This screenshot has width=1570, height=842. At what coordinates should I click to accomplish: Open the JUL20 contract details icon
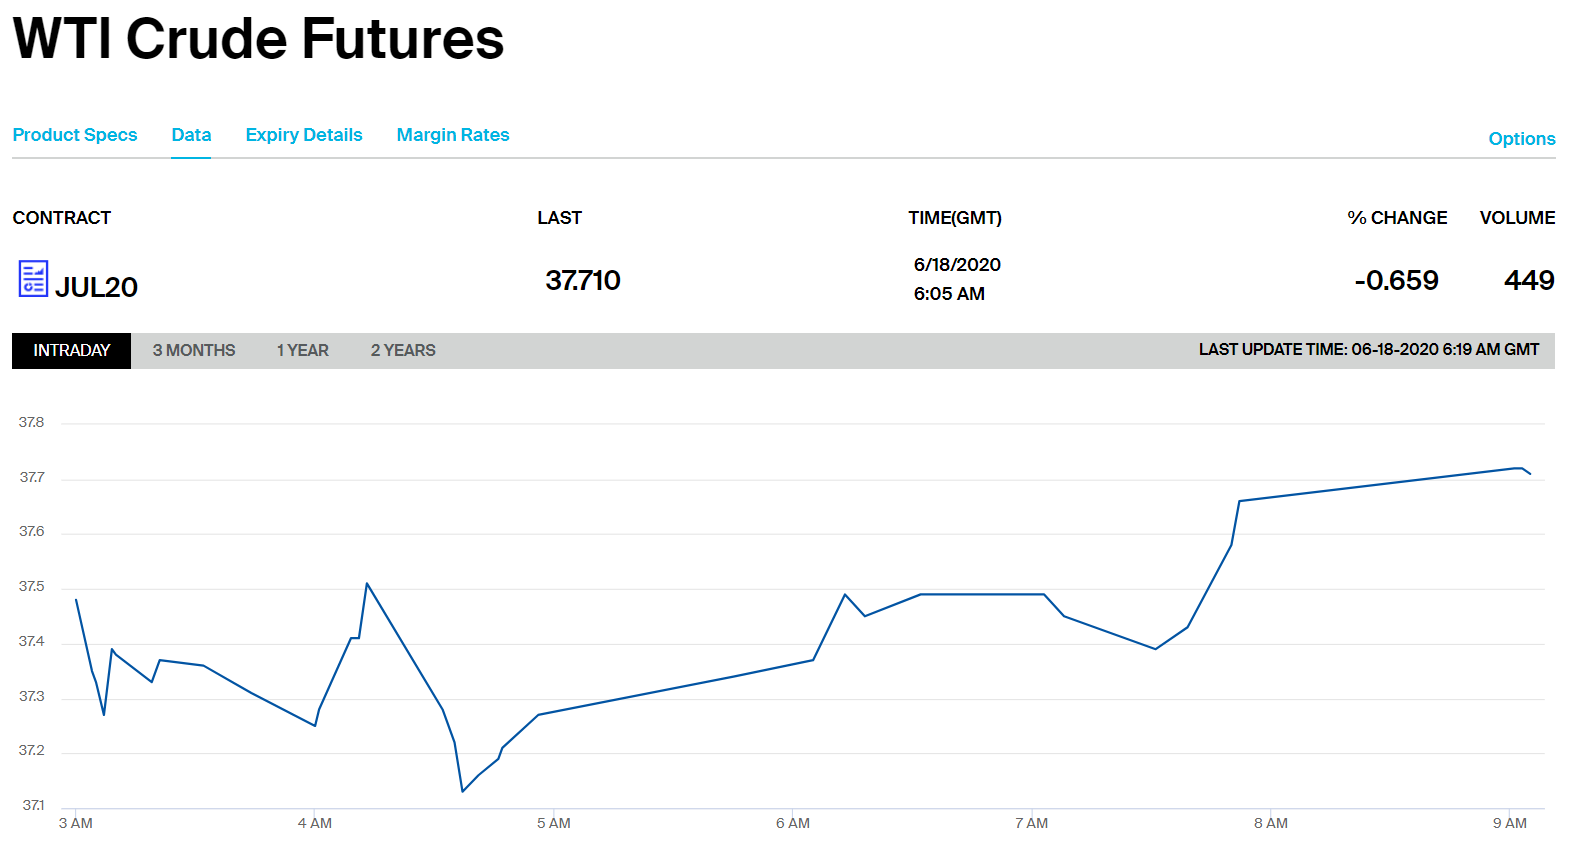pos(33,279)
